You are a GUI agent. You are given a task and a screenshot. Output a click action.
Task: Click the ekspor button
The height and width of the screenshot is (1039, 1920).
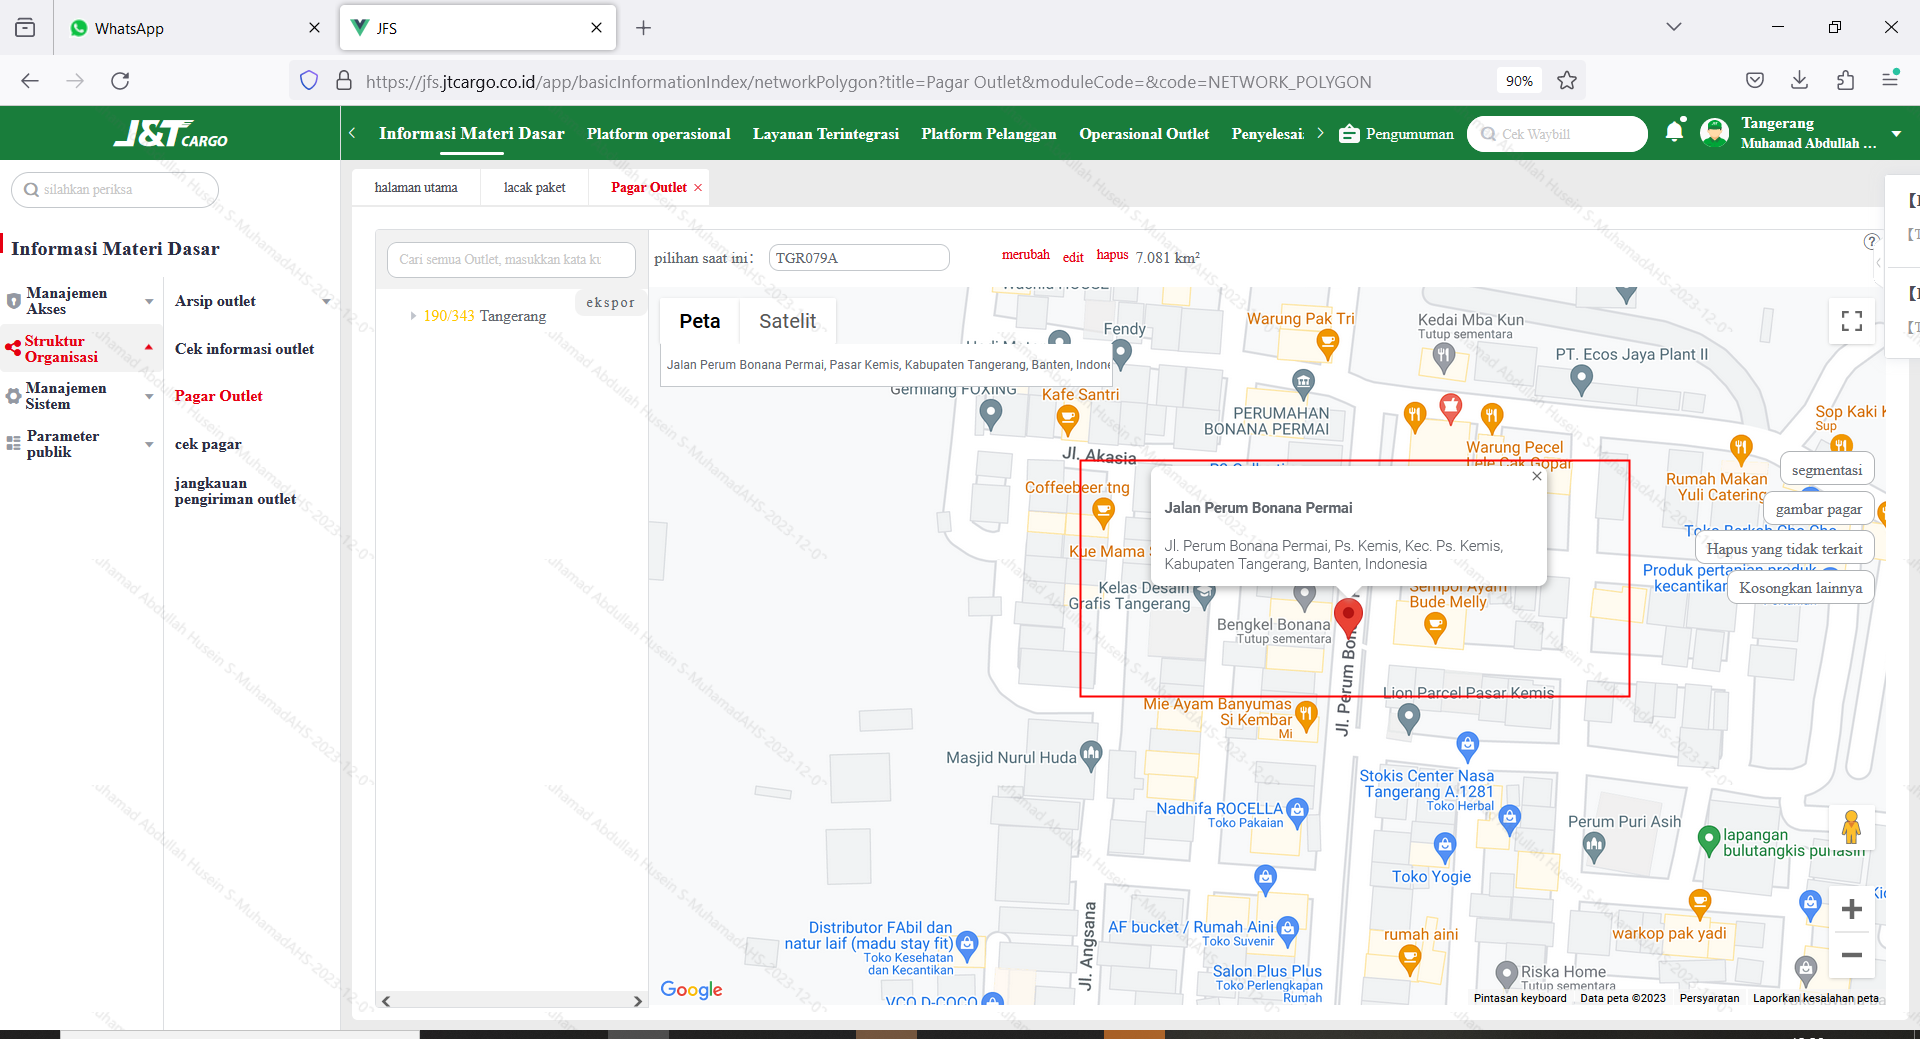click(x=610, y=302)
